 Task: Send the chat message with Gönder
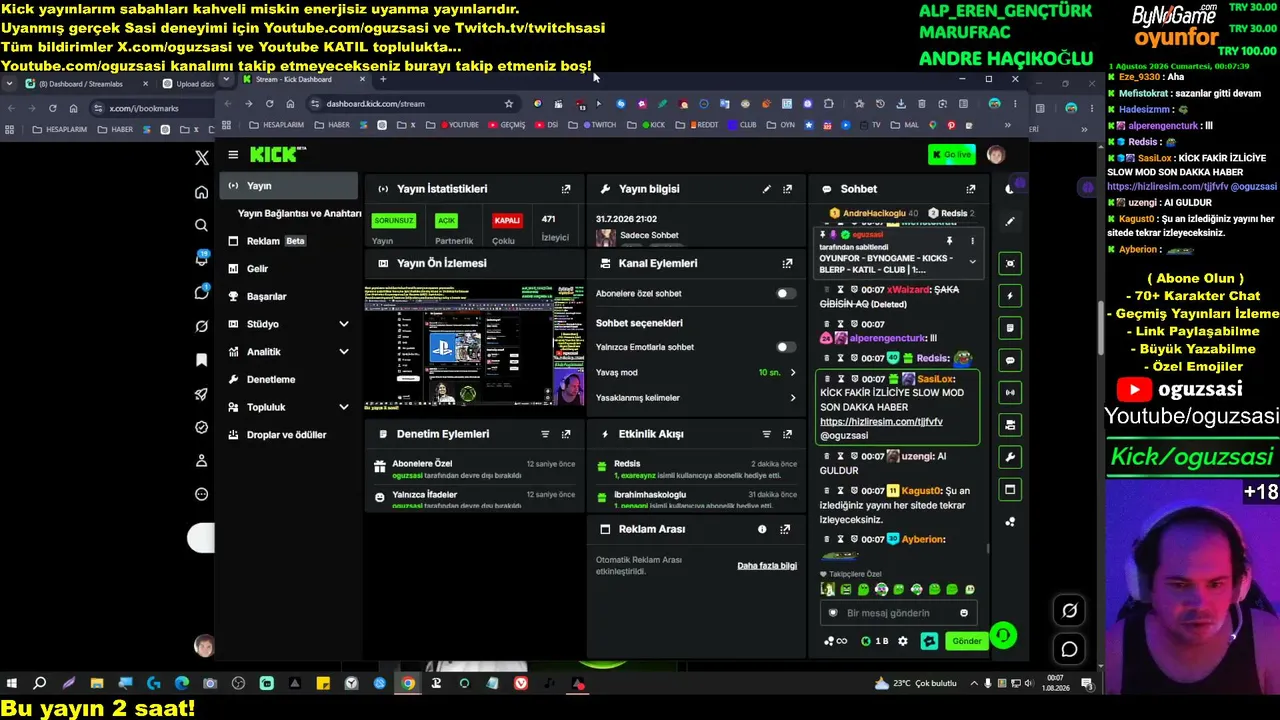pos(966,641)
